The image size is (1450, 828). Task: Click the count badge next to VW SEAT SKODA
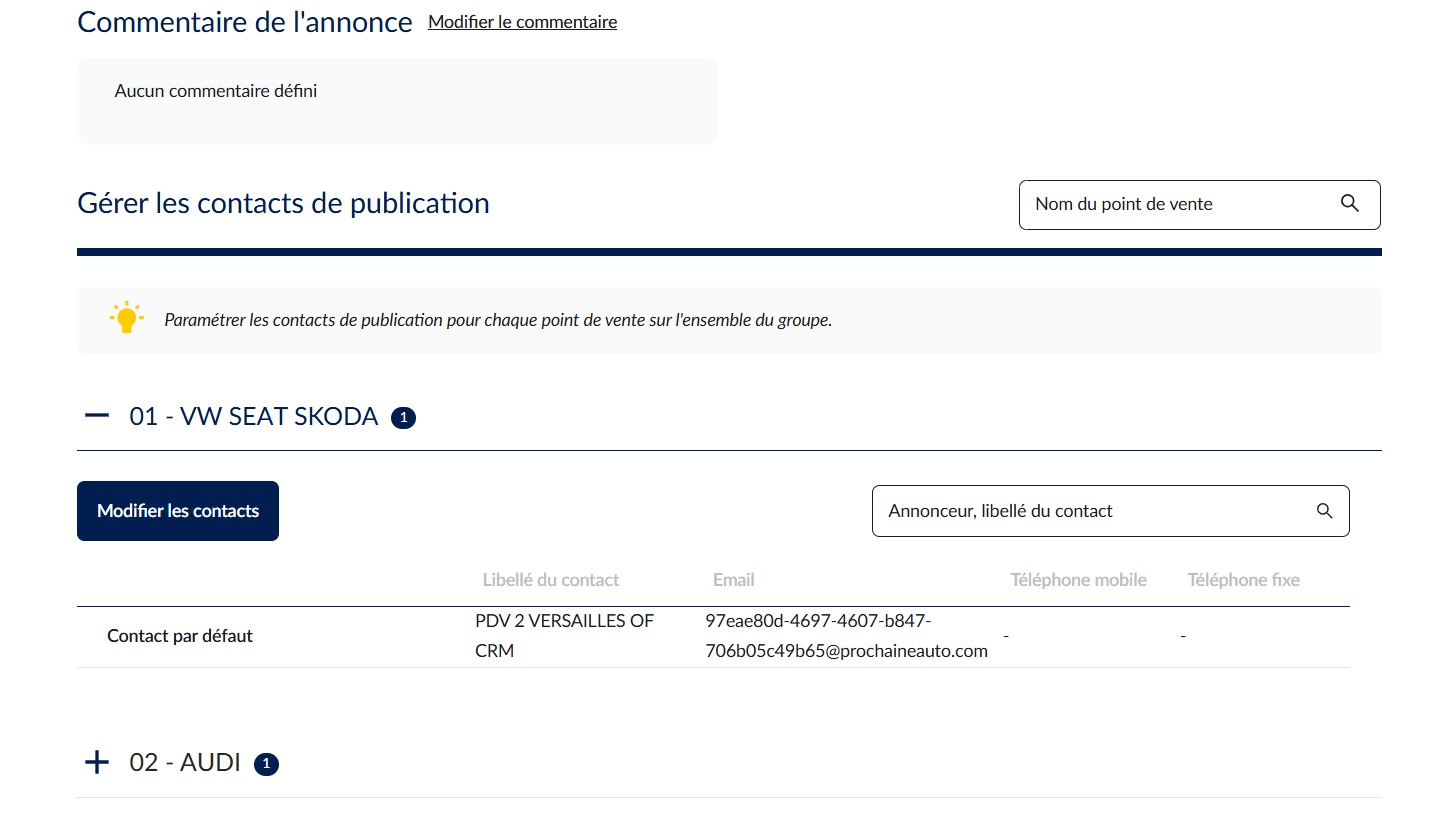point(403,418)
